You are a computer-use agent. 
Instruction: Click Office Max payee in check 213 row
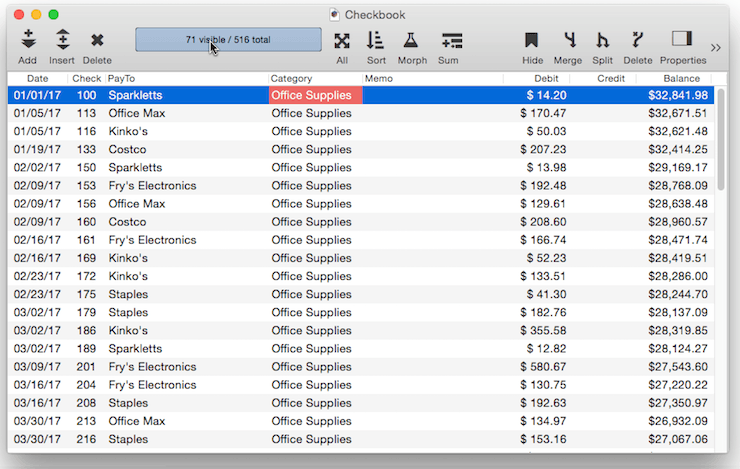coord(137,421)
